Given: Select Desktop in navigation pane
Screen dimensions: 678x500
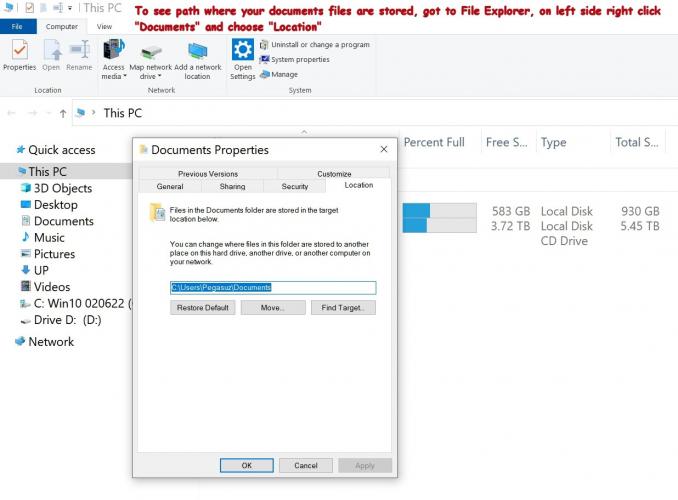Looking at the screenshot, I should tap(56, 205).
